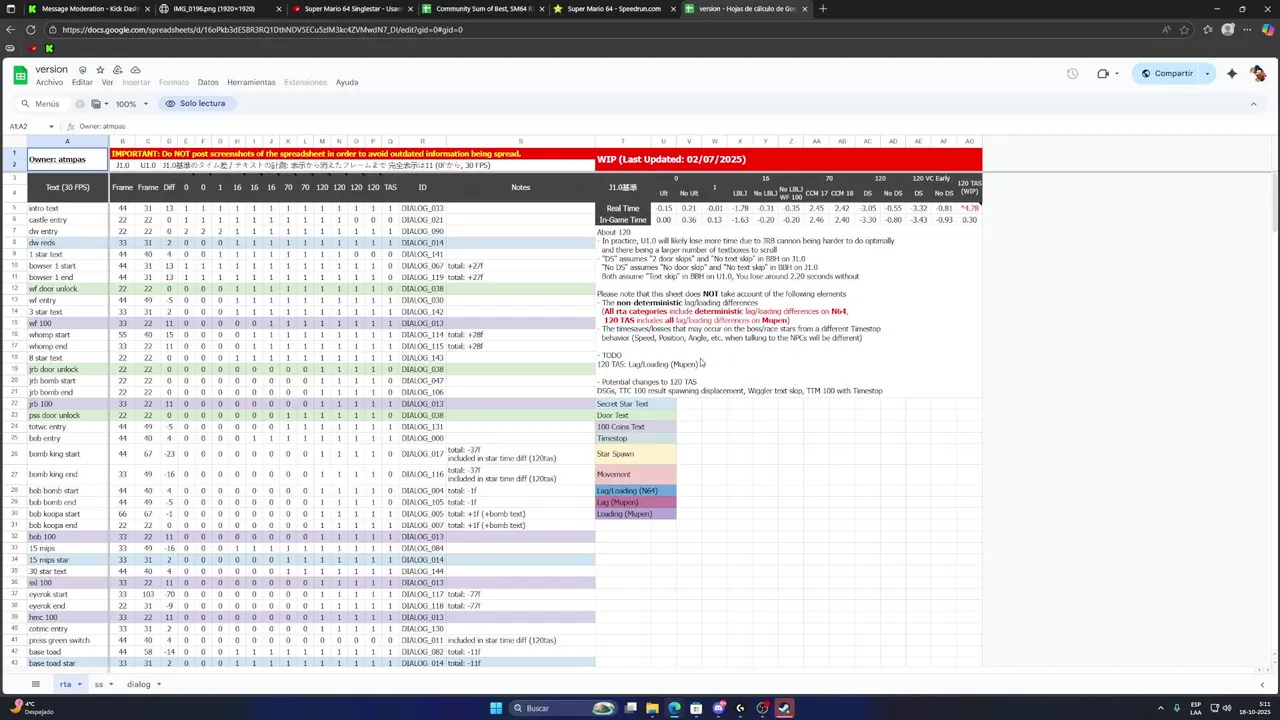Click the Copilot icon in Edge

1268,30
